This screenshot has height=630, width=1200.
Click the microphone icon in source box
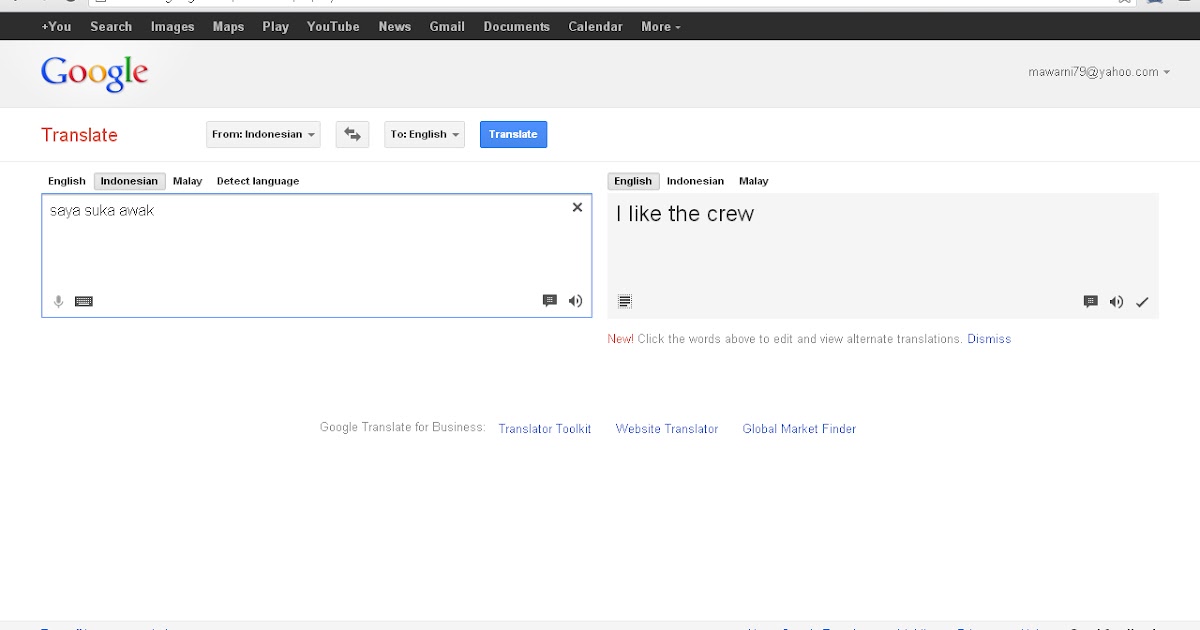pyautogui.click(x=58, y=301)
